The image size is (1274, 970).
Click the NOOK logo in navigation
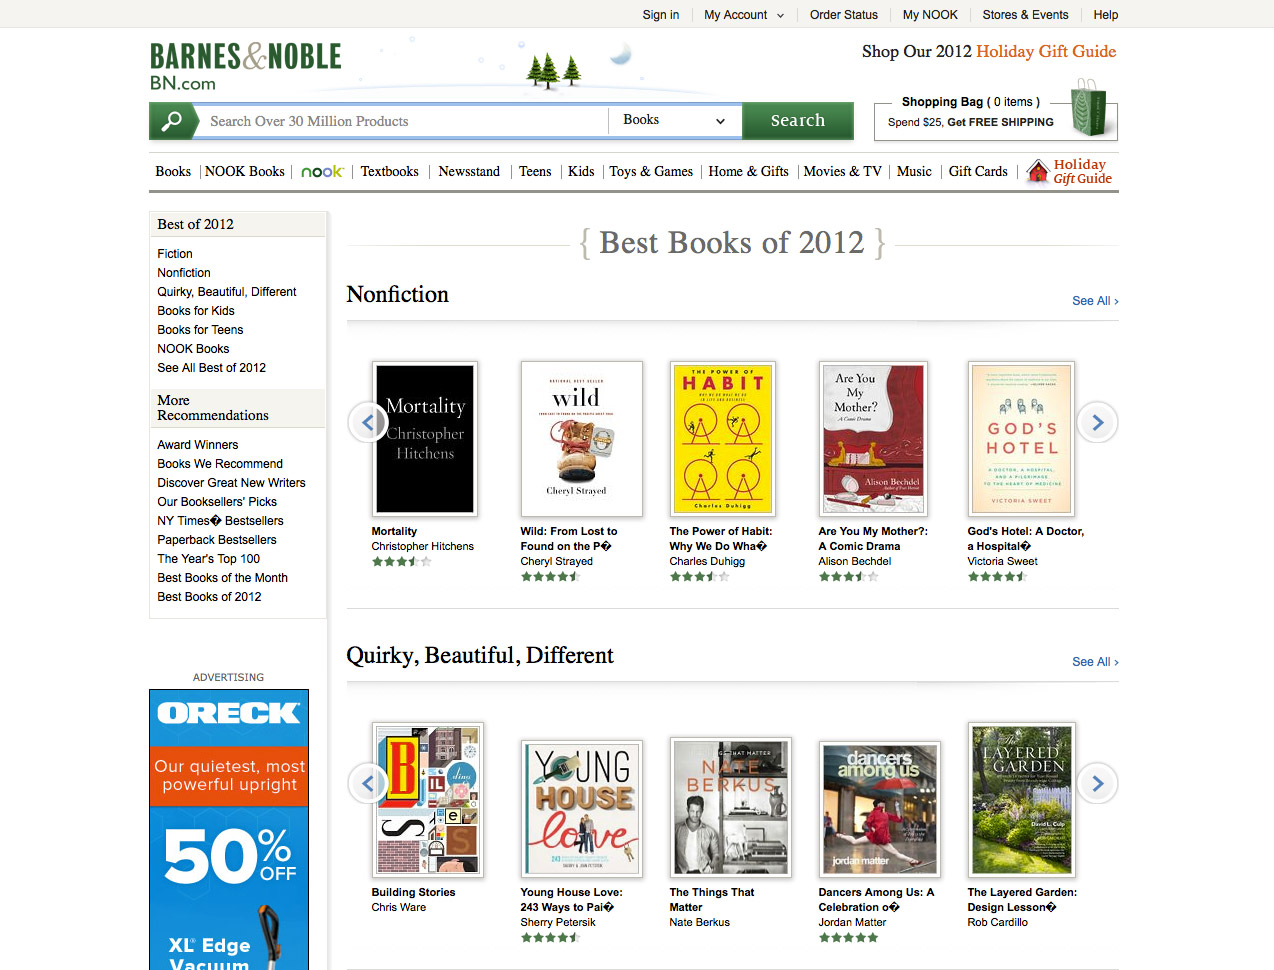(x=322, y=172)
